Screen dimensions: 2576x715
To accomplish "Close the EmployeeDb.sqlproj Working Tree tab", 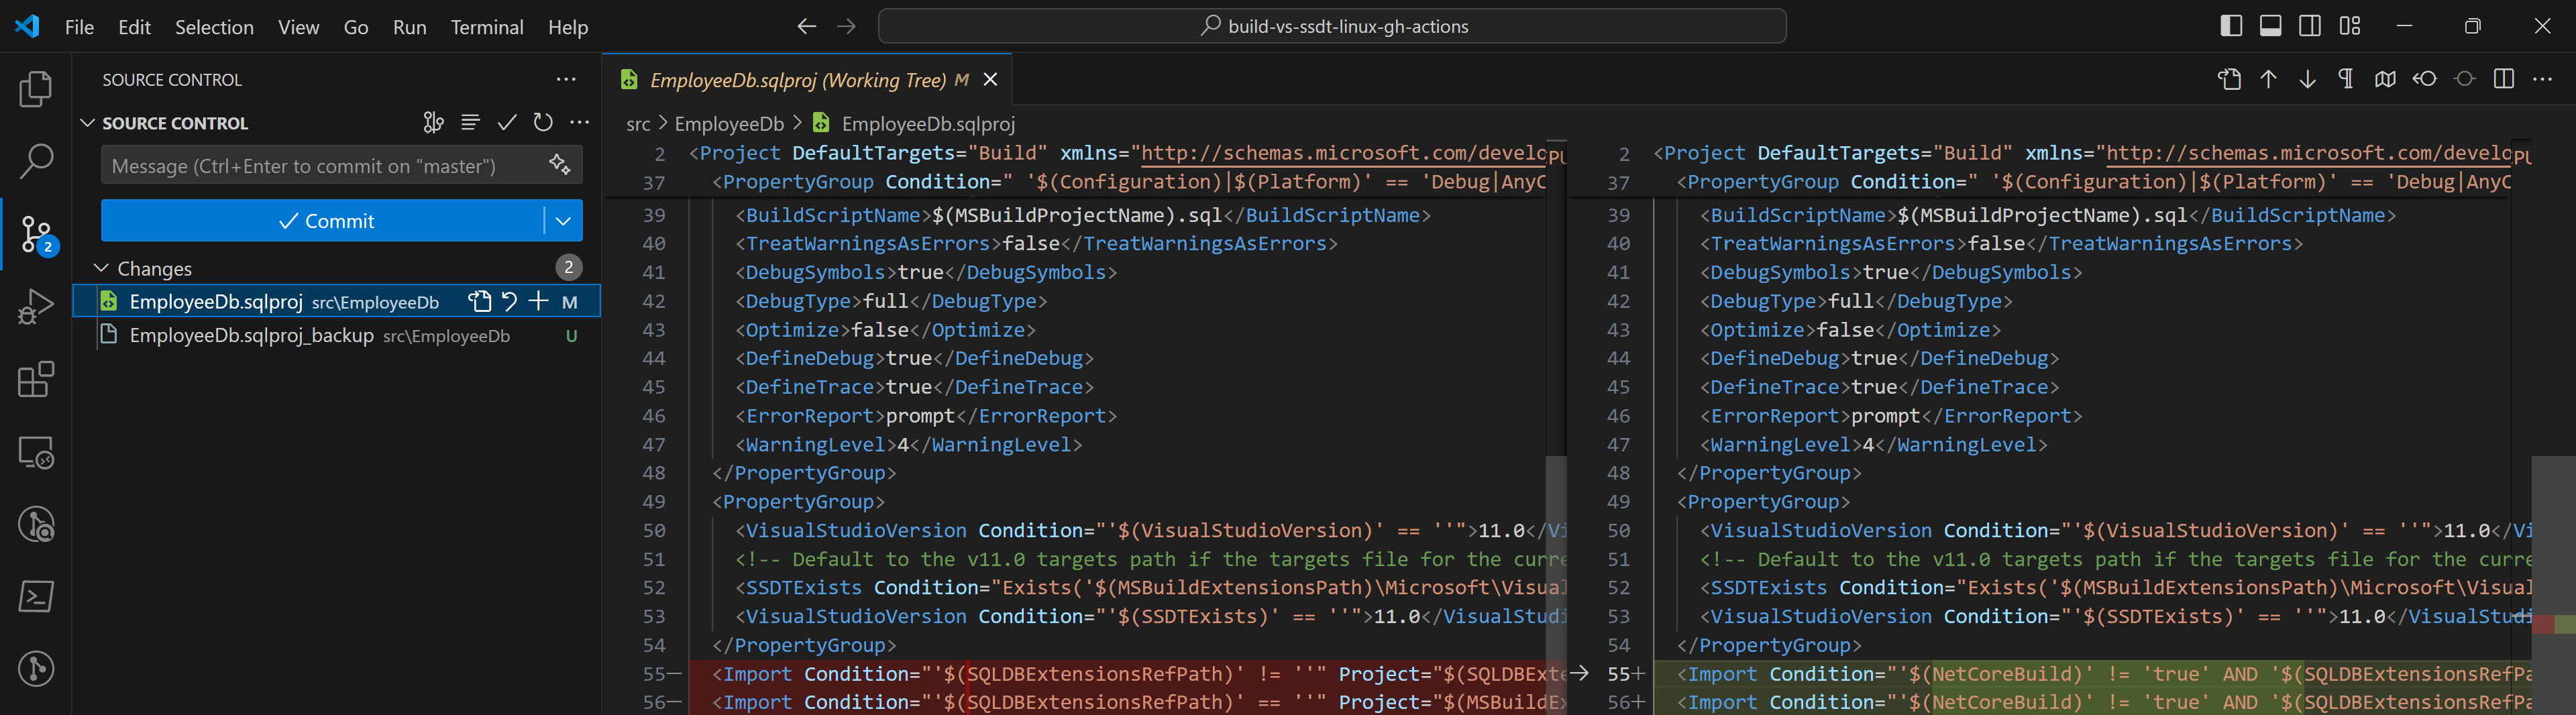I will pyautogui.click(x=990, y=79).
